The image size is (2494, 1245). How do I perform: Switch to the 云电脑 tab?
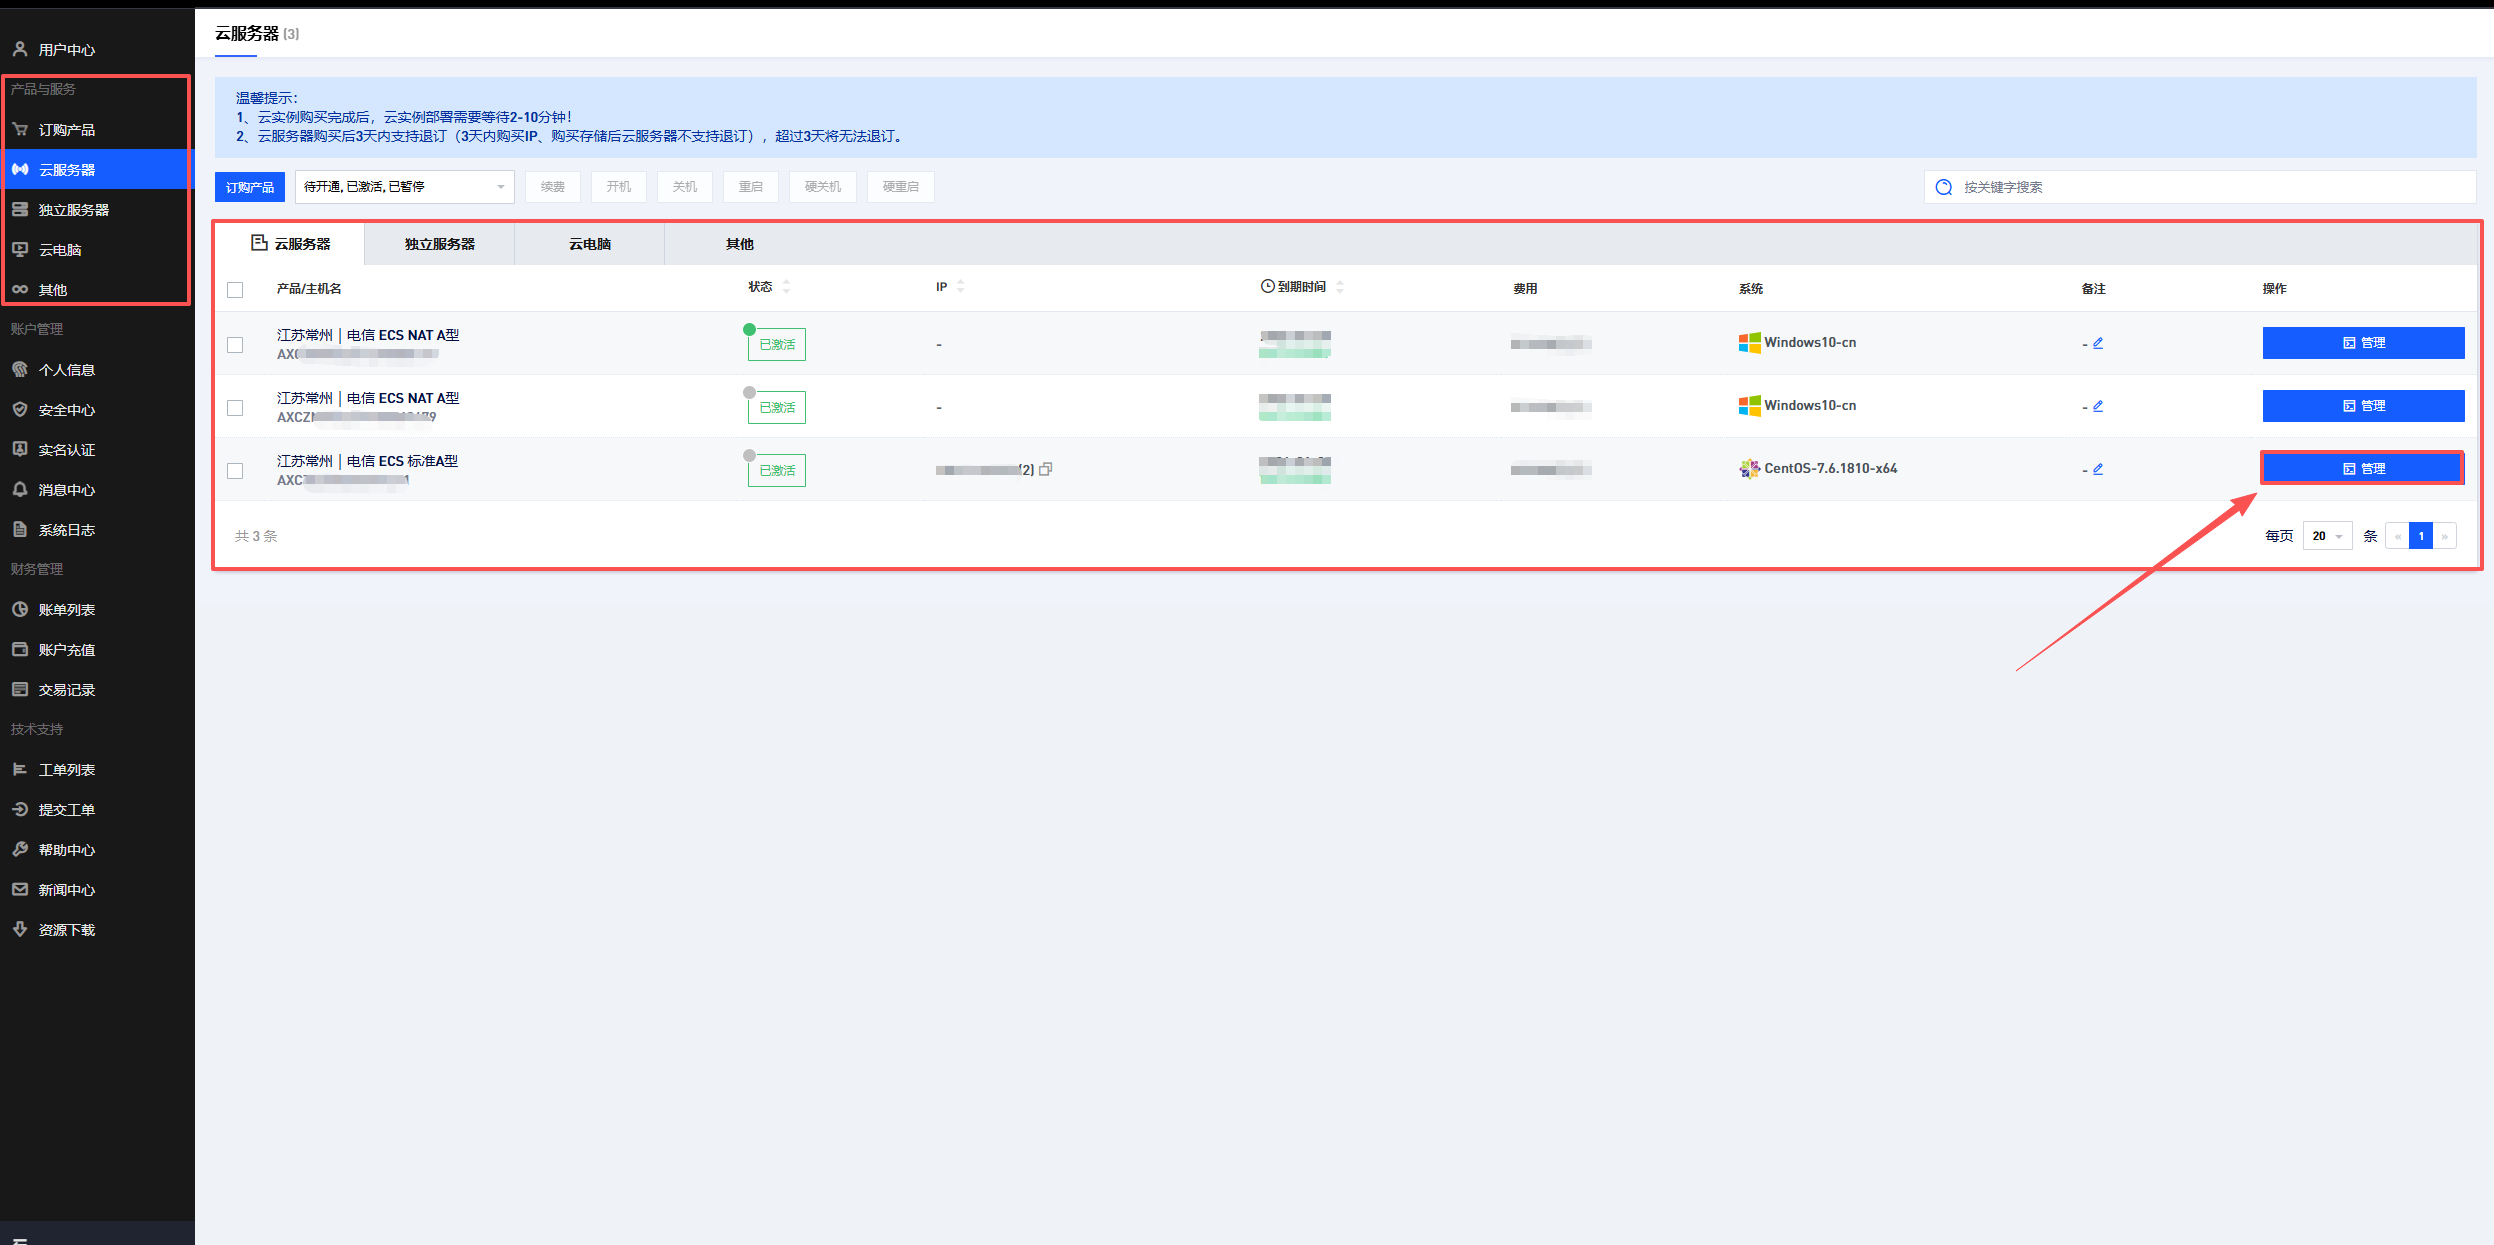(589, 244)
